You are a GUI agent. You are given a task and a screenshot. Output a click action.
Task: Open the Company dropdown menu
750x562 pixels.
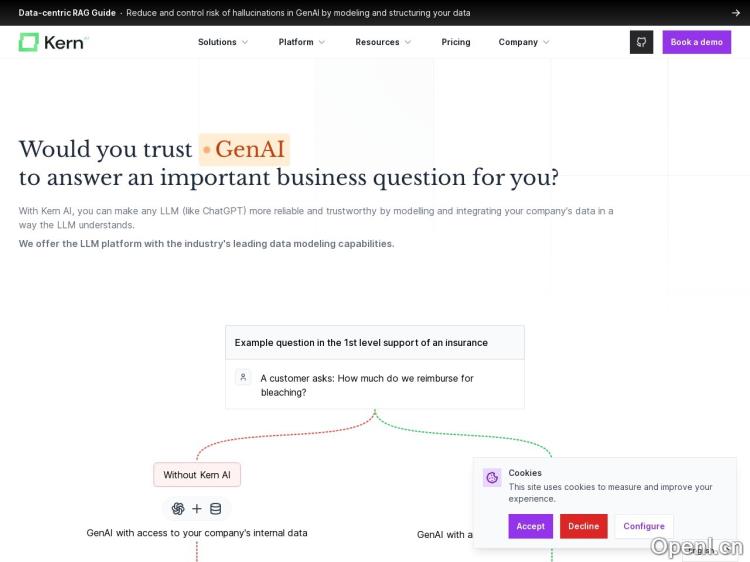(524, 42)
